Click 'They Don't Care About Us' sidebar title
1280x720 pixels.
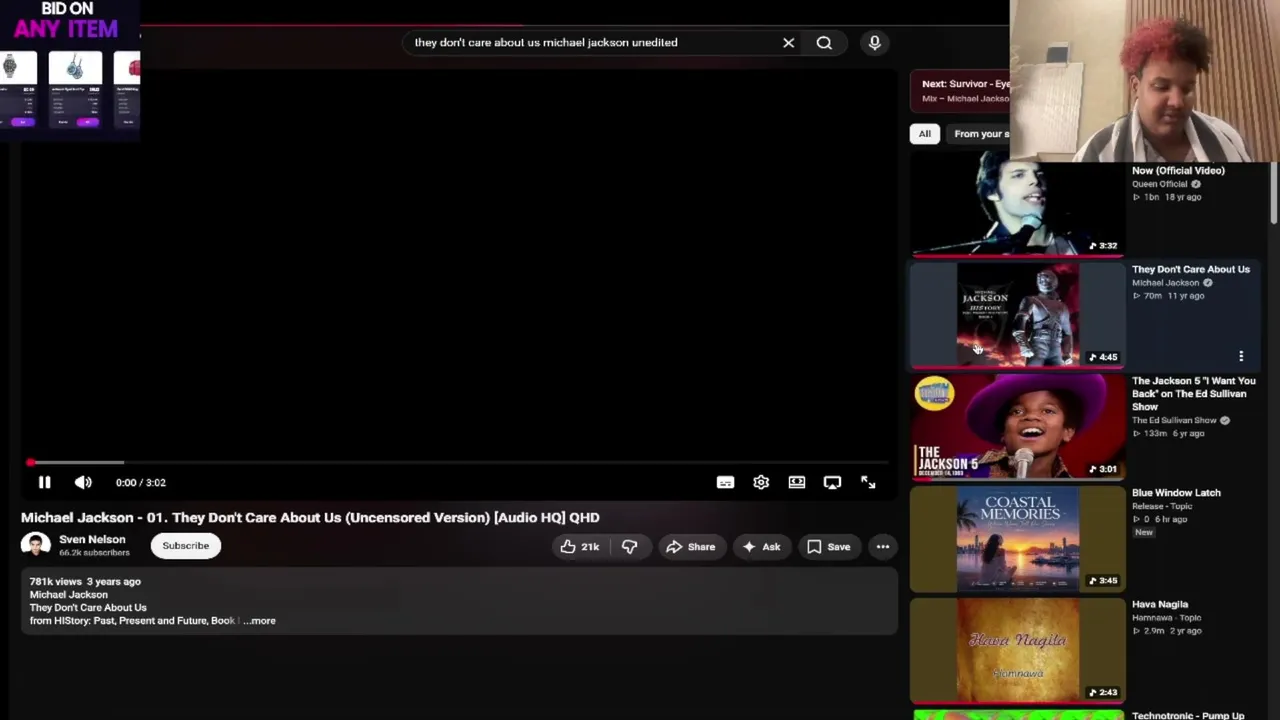[x=1191, y=270]
